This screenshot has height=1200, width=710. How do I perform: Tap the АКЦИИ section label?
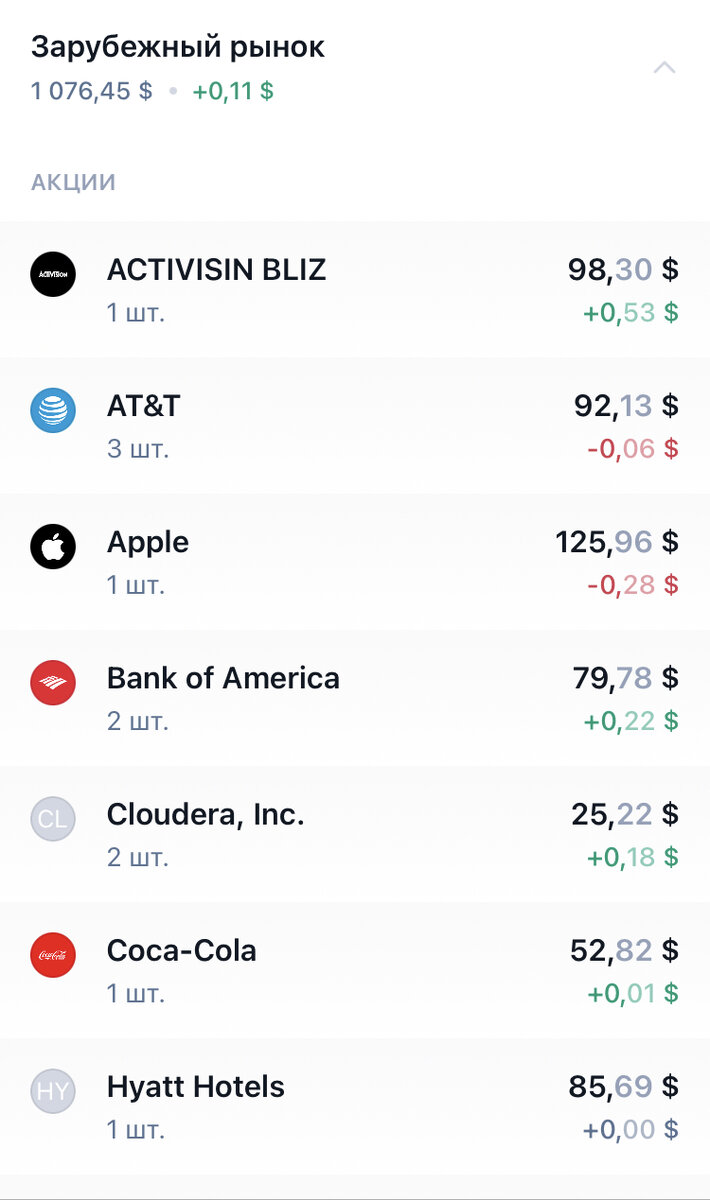tap(74, 182)
